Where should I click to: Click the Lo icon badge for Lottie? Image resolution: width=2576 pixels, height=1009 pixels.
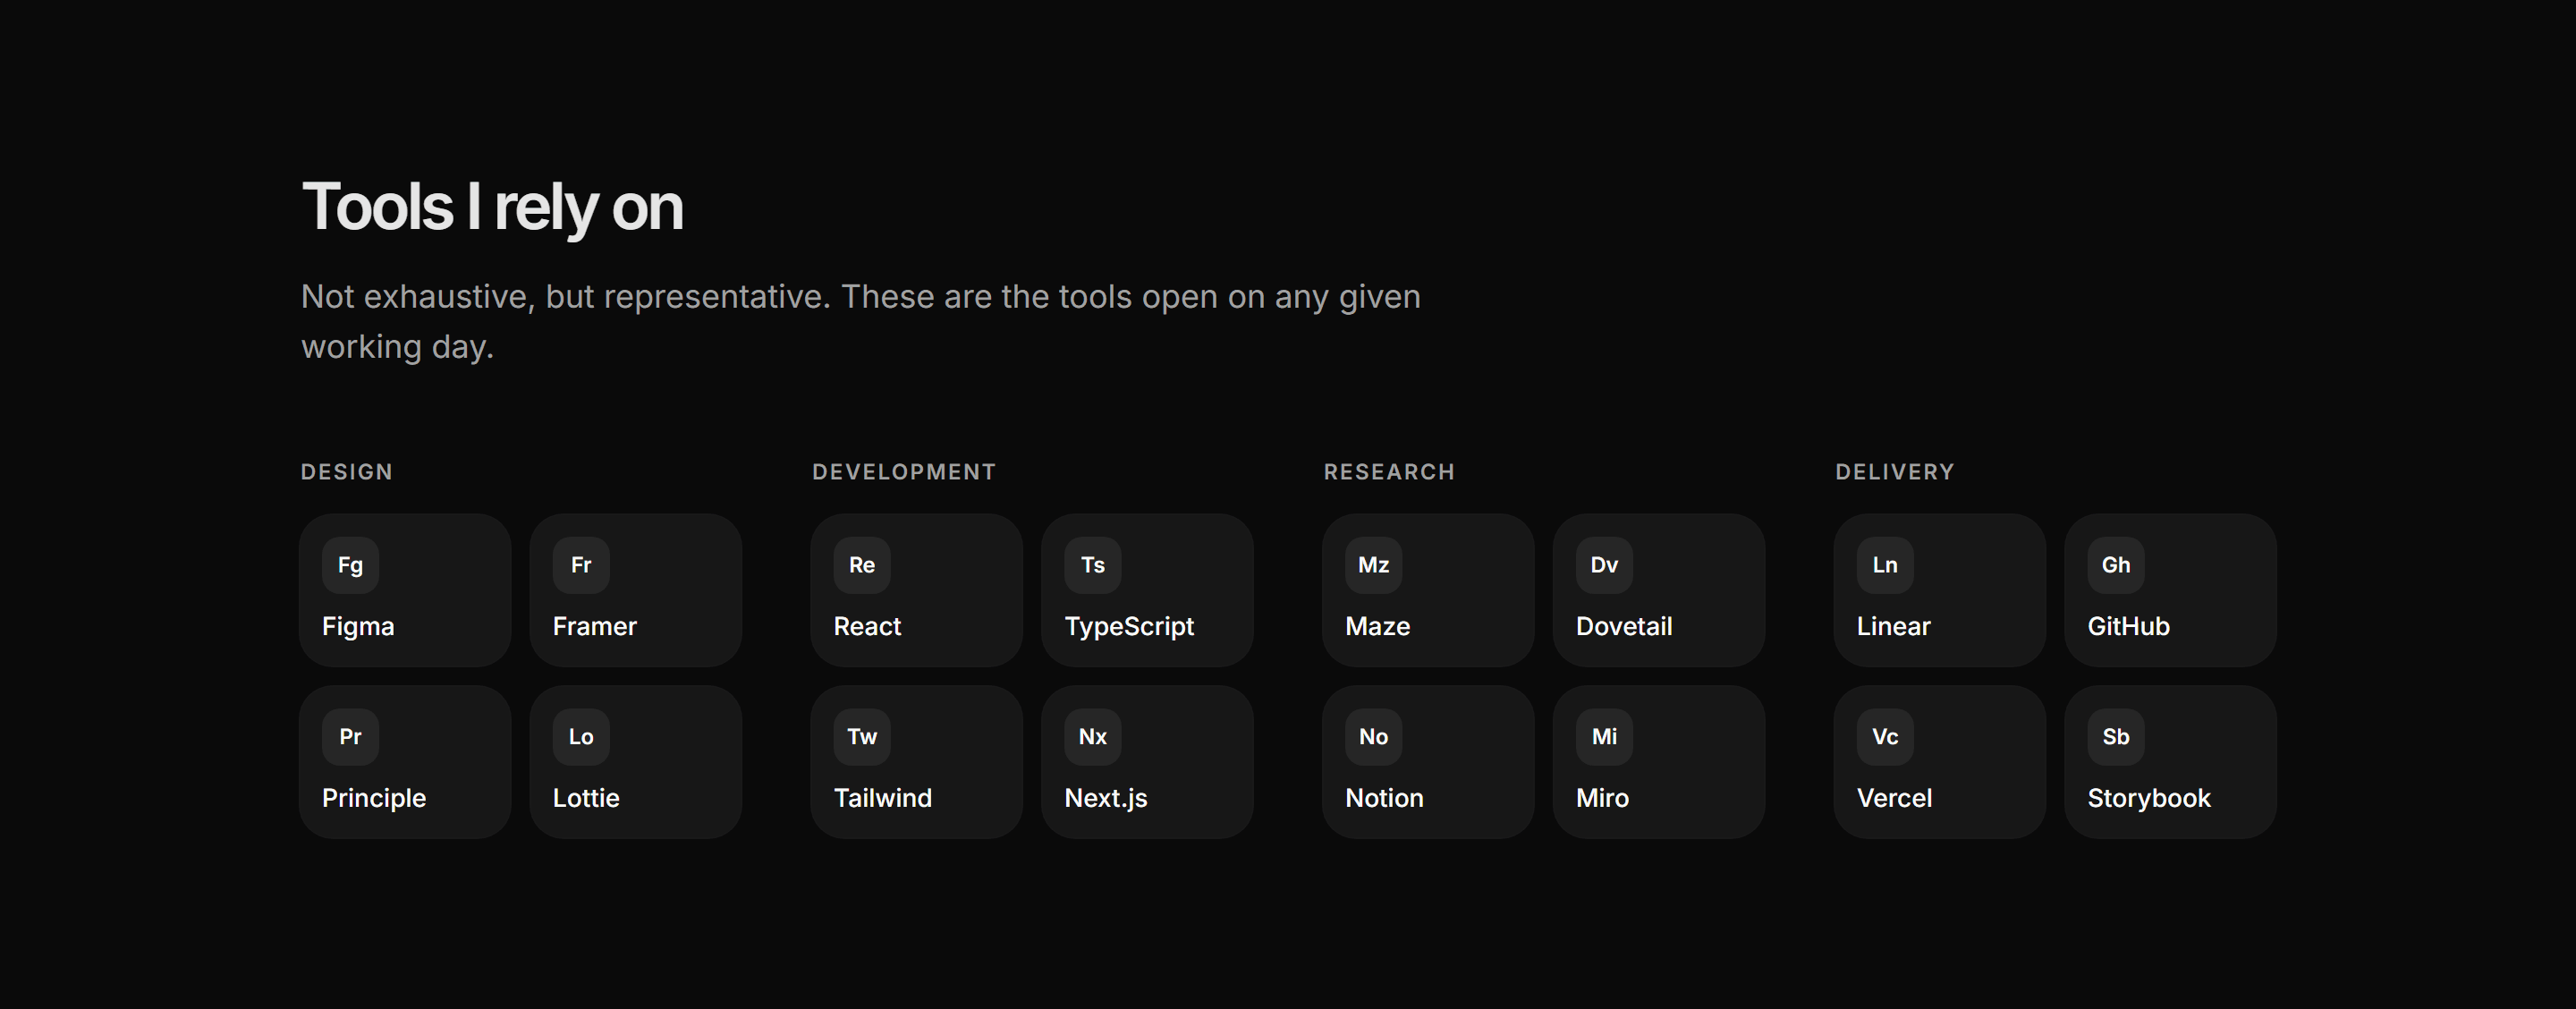pyautogui.click(x=581, y=737)
